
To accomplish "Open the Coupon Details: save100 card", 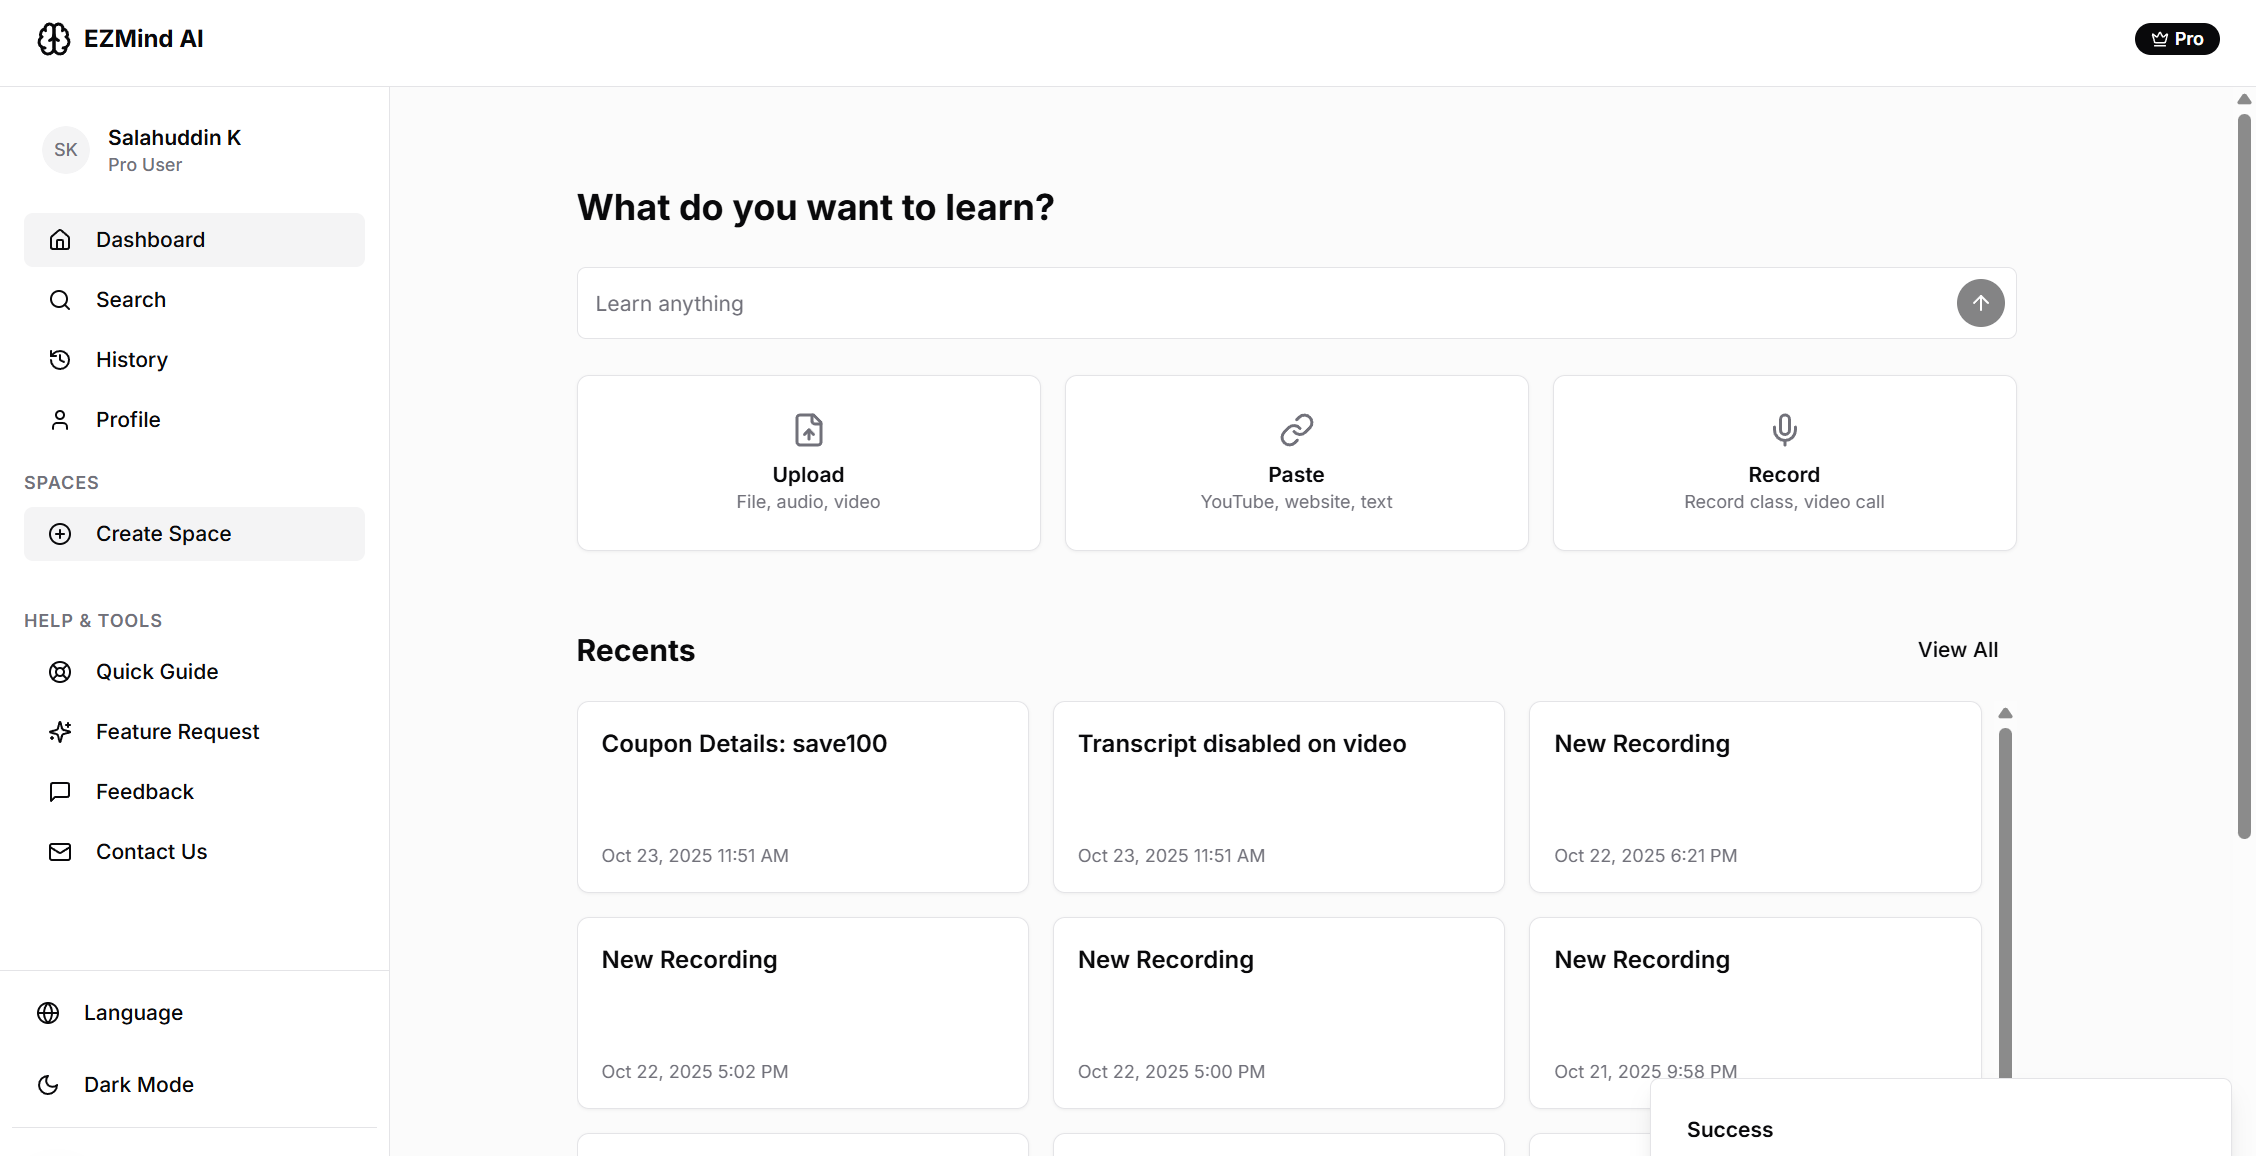I will [x=802, y=797].
